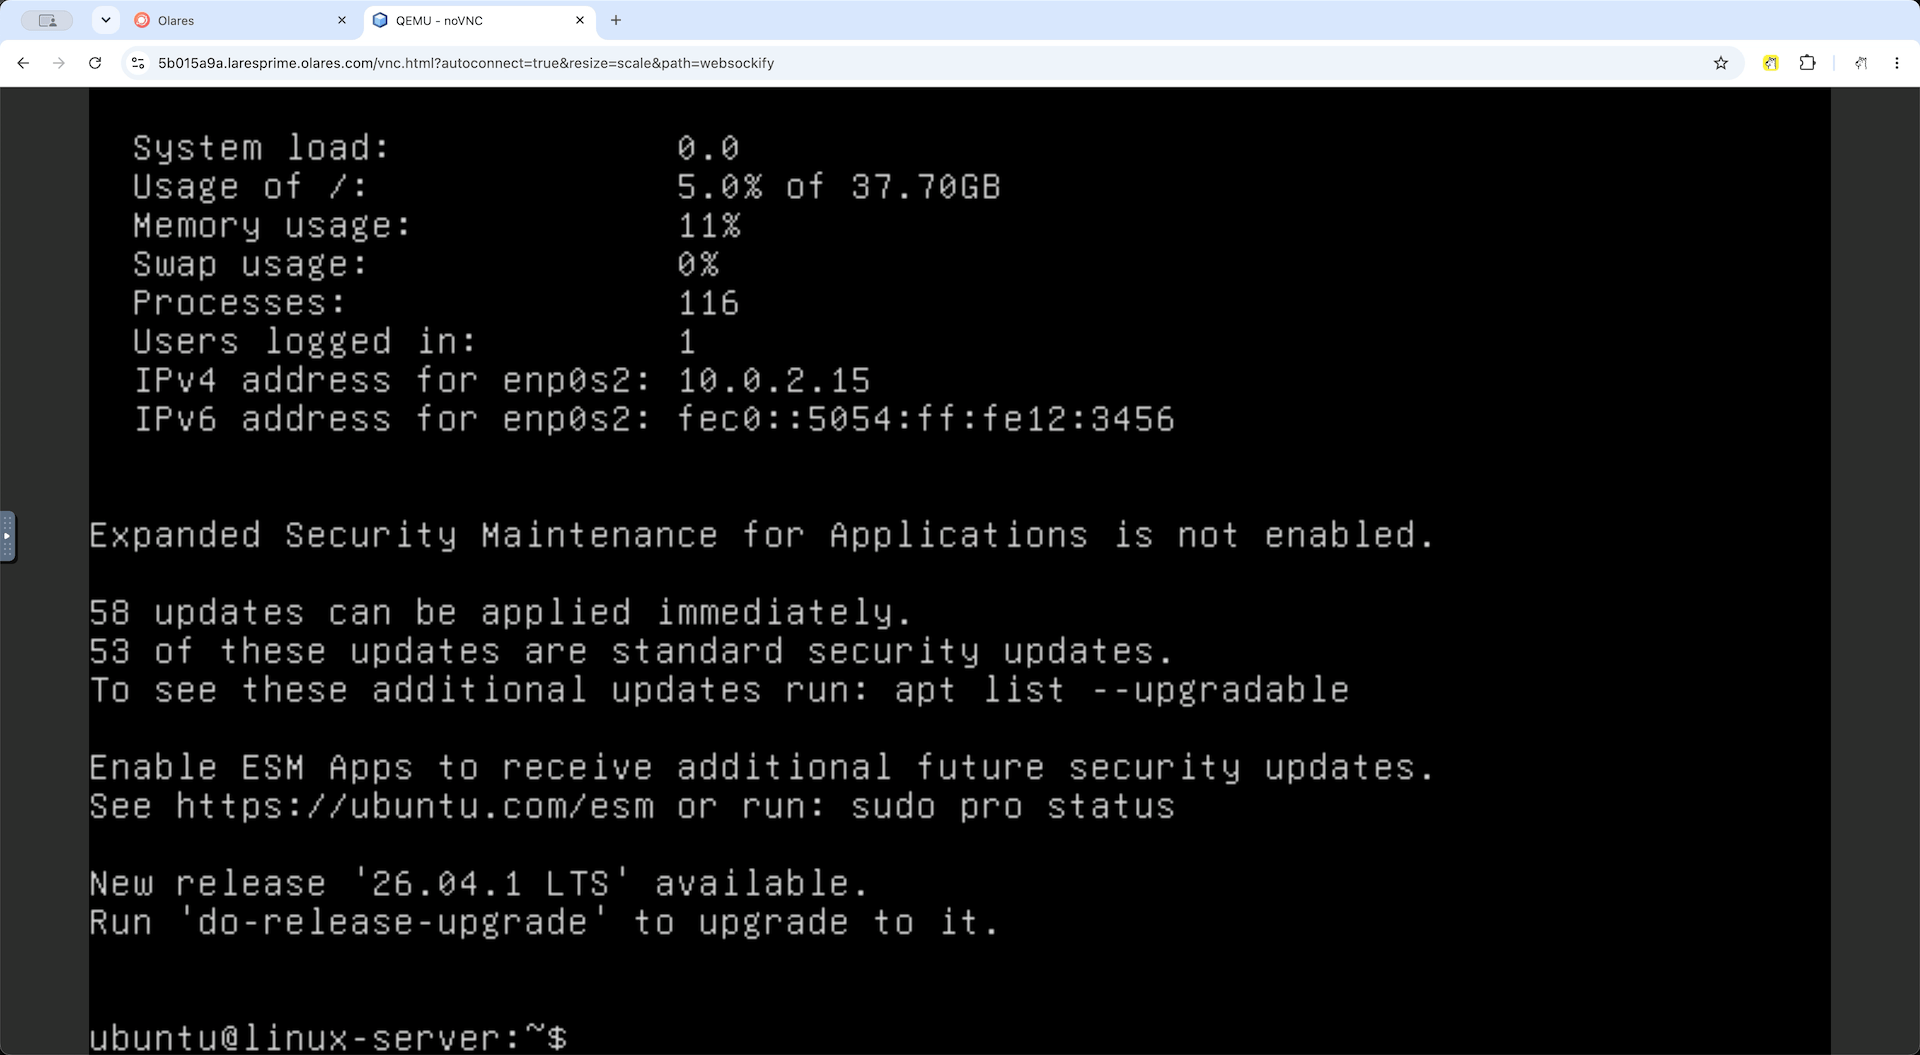Image resolution: width=1920 pixels, height=1055 pixels.
Task: Click the 'Expanded Security Maintenance' line
Action: [x=762, y=535]
